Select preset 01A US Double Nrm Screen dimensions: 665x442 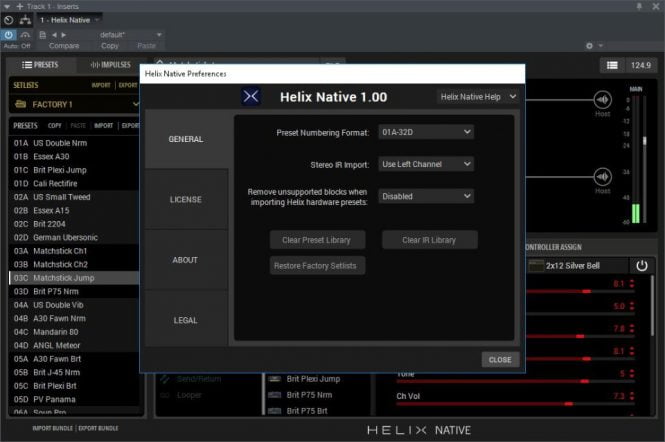[x=73, y=143]
